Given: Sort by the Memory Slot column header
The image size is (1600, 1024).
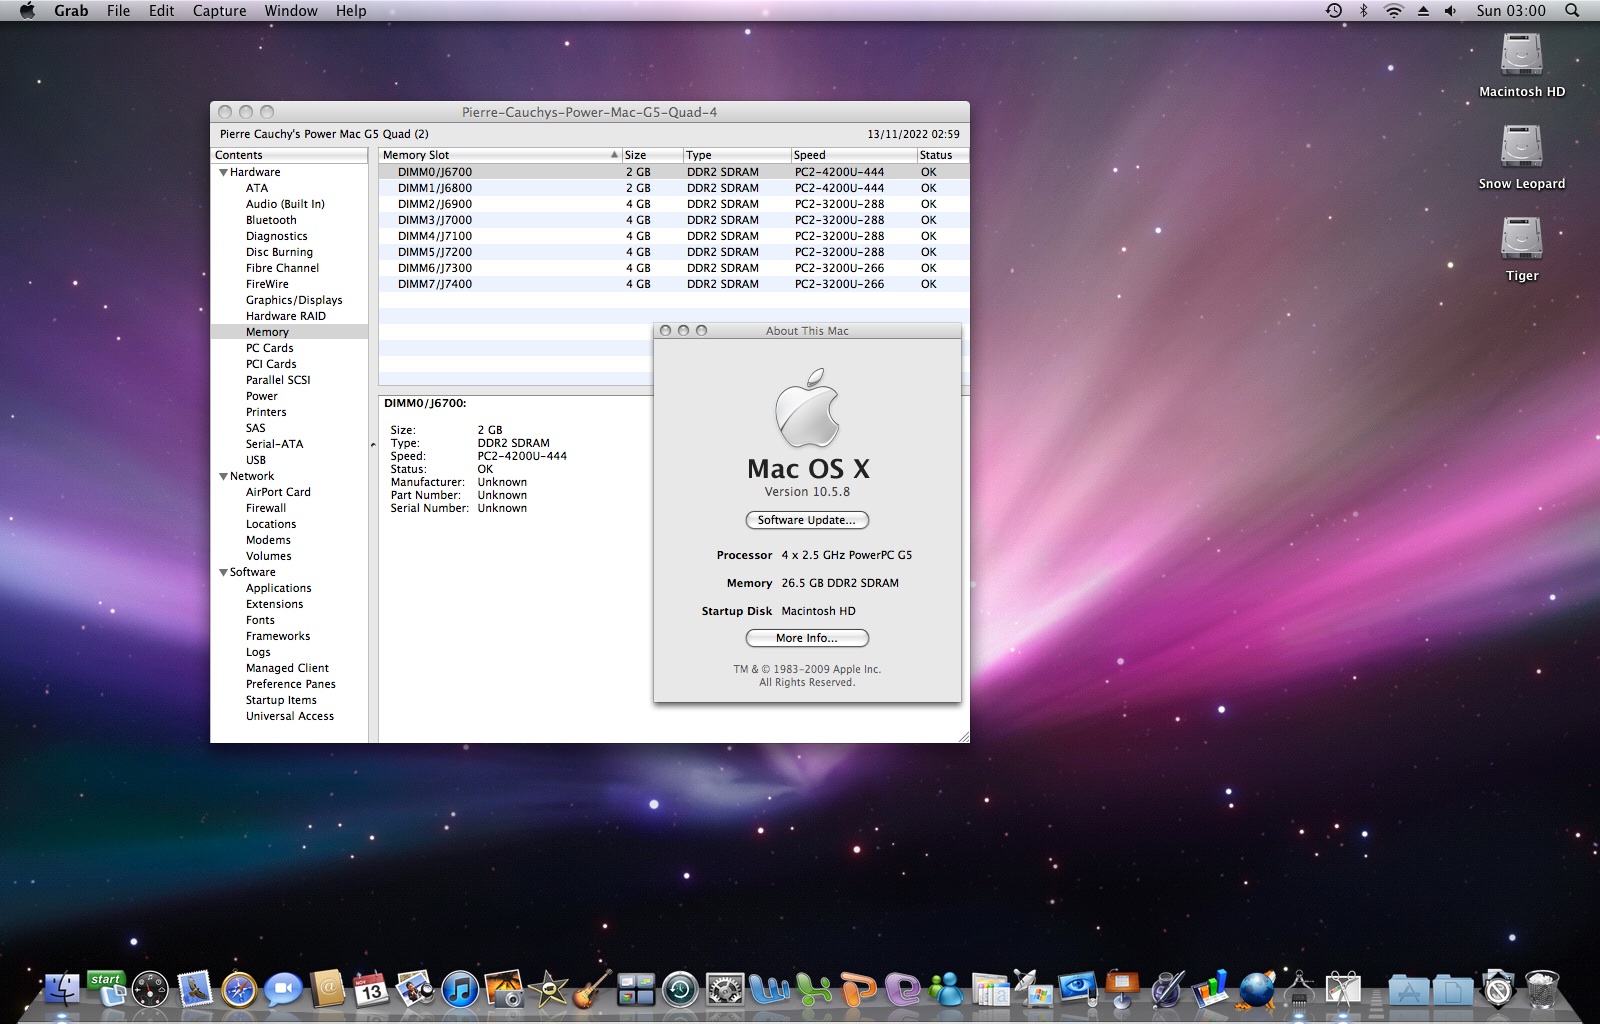Looking at the screenshot, I should point(495,155).
